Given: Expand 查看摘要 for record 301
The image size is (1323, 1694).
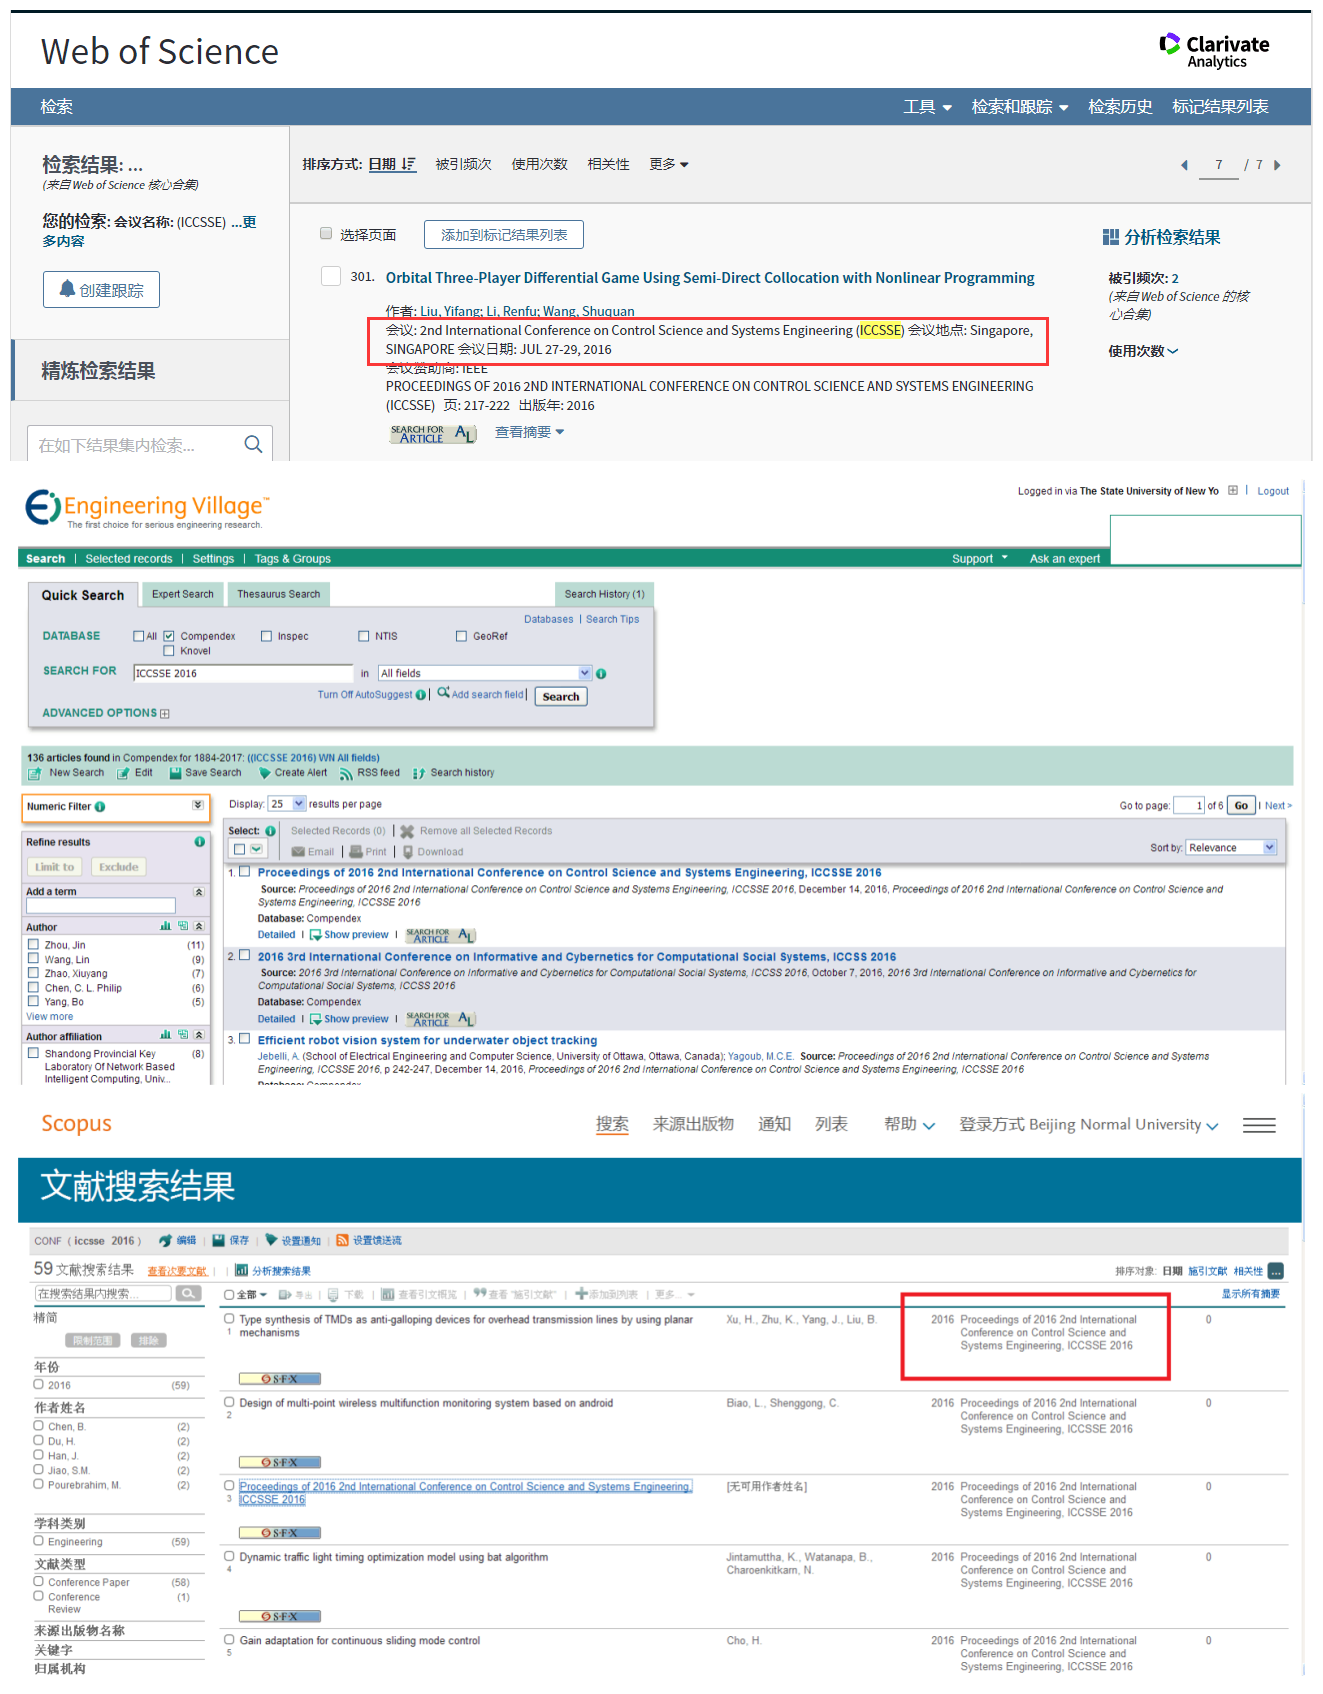Looking at the screenshot, I should (530, 432).
